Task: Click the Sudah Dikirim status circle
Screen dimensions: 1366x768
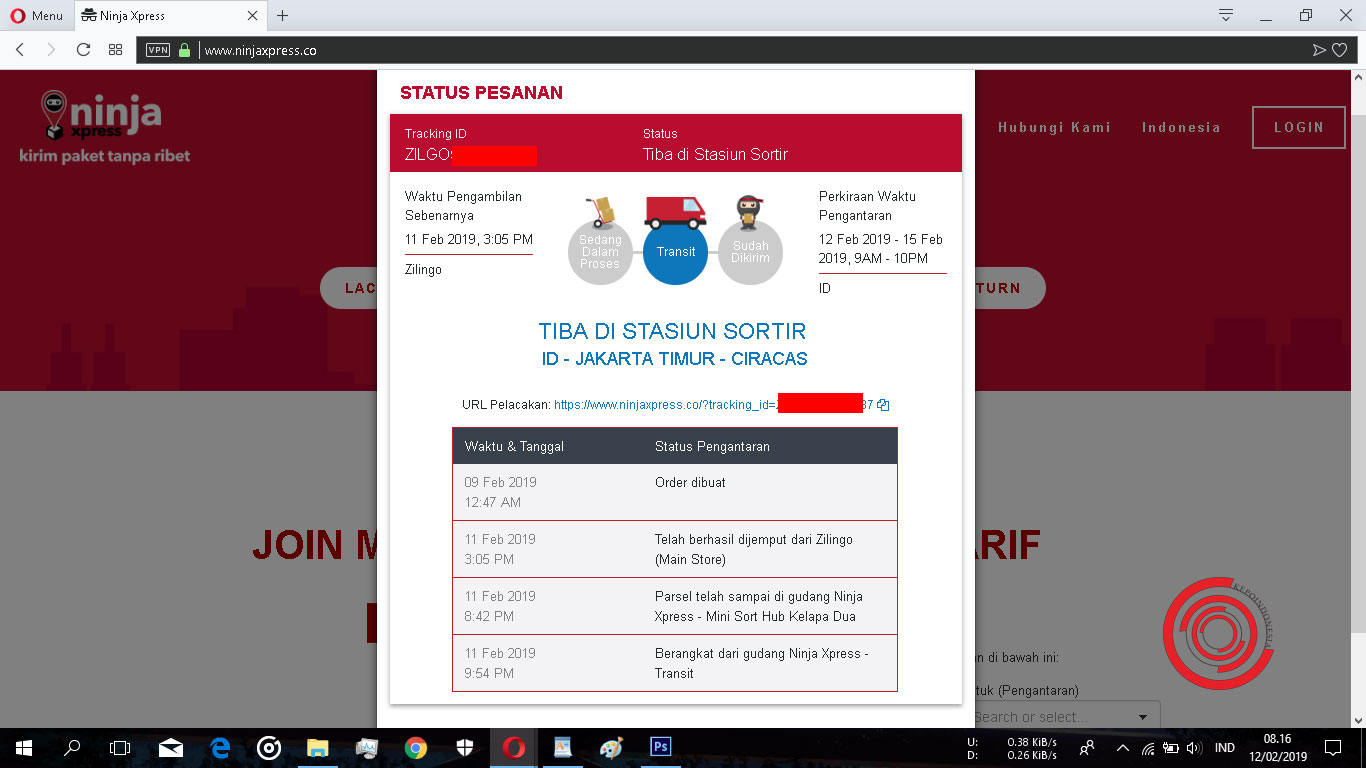Action: (751, 252)
